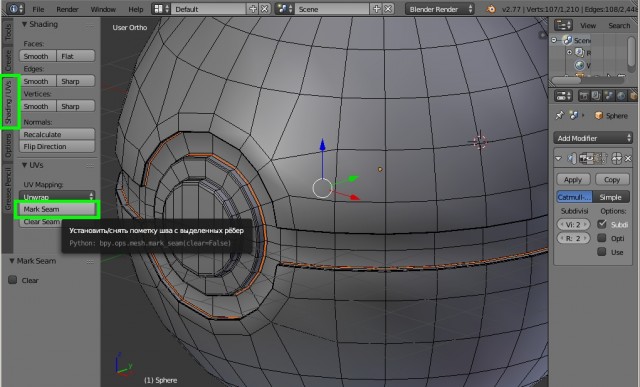Screen dimensions: 640x387
Task: Collapse the Scene tree in outliner
Action: click(554, 40)
